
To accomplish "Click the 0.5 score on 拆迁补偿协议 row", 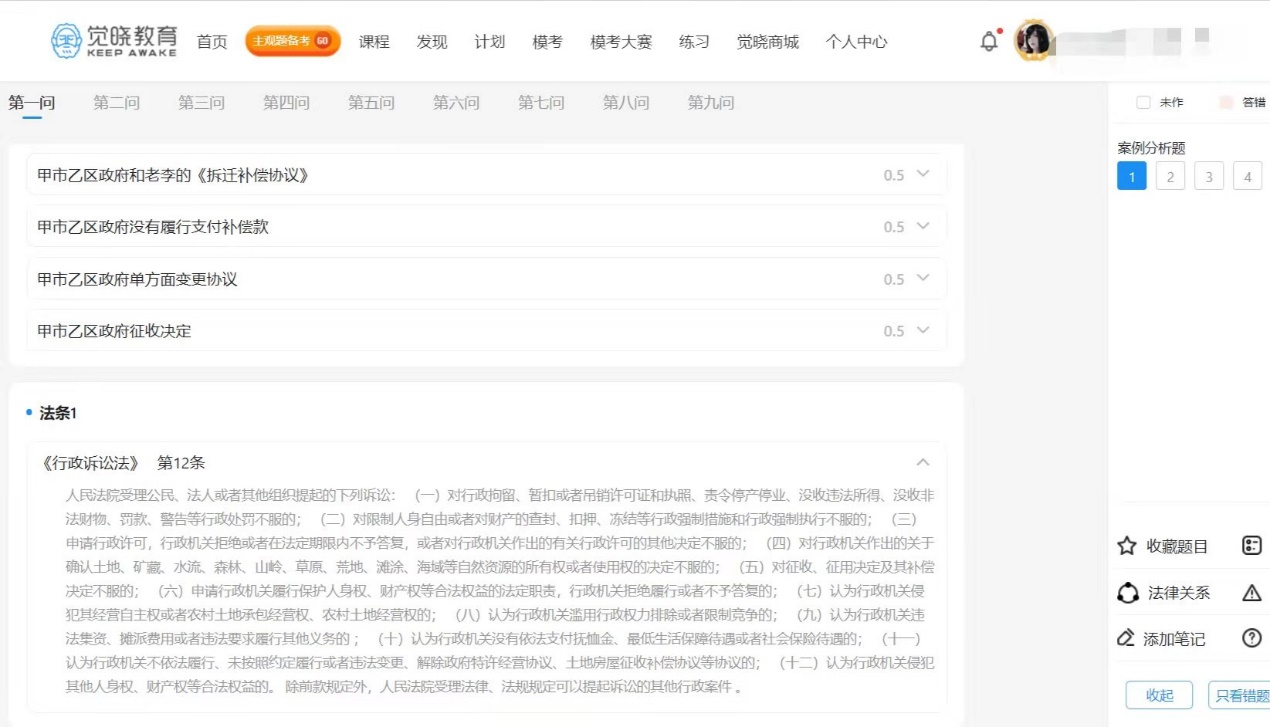I will [893, 175].
